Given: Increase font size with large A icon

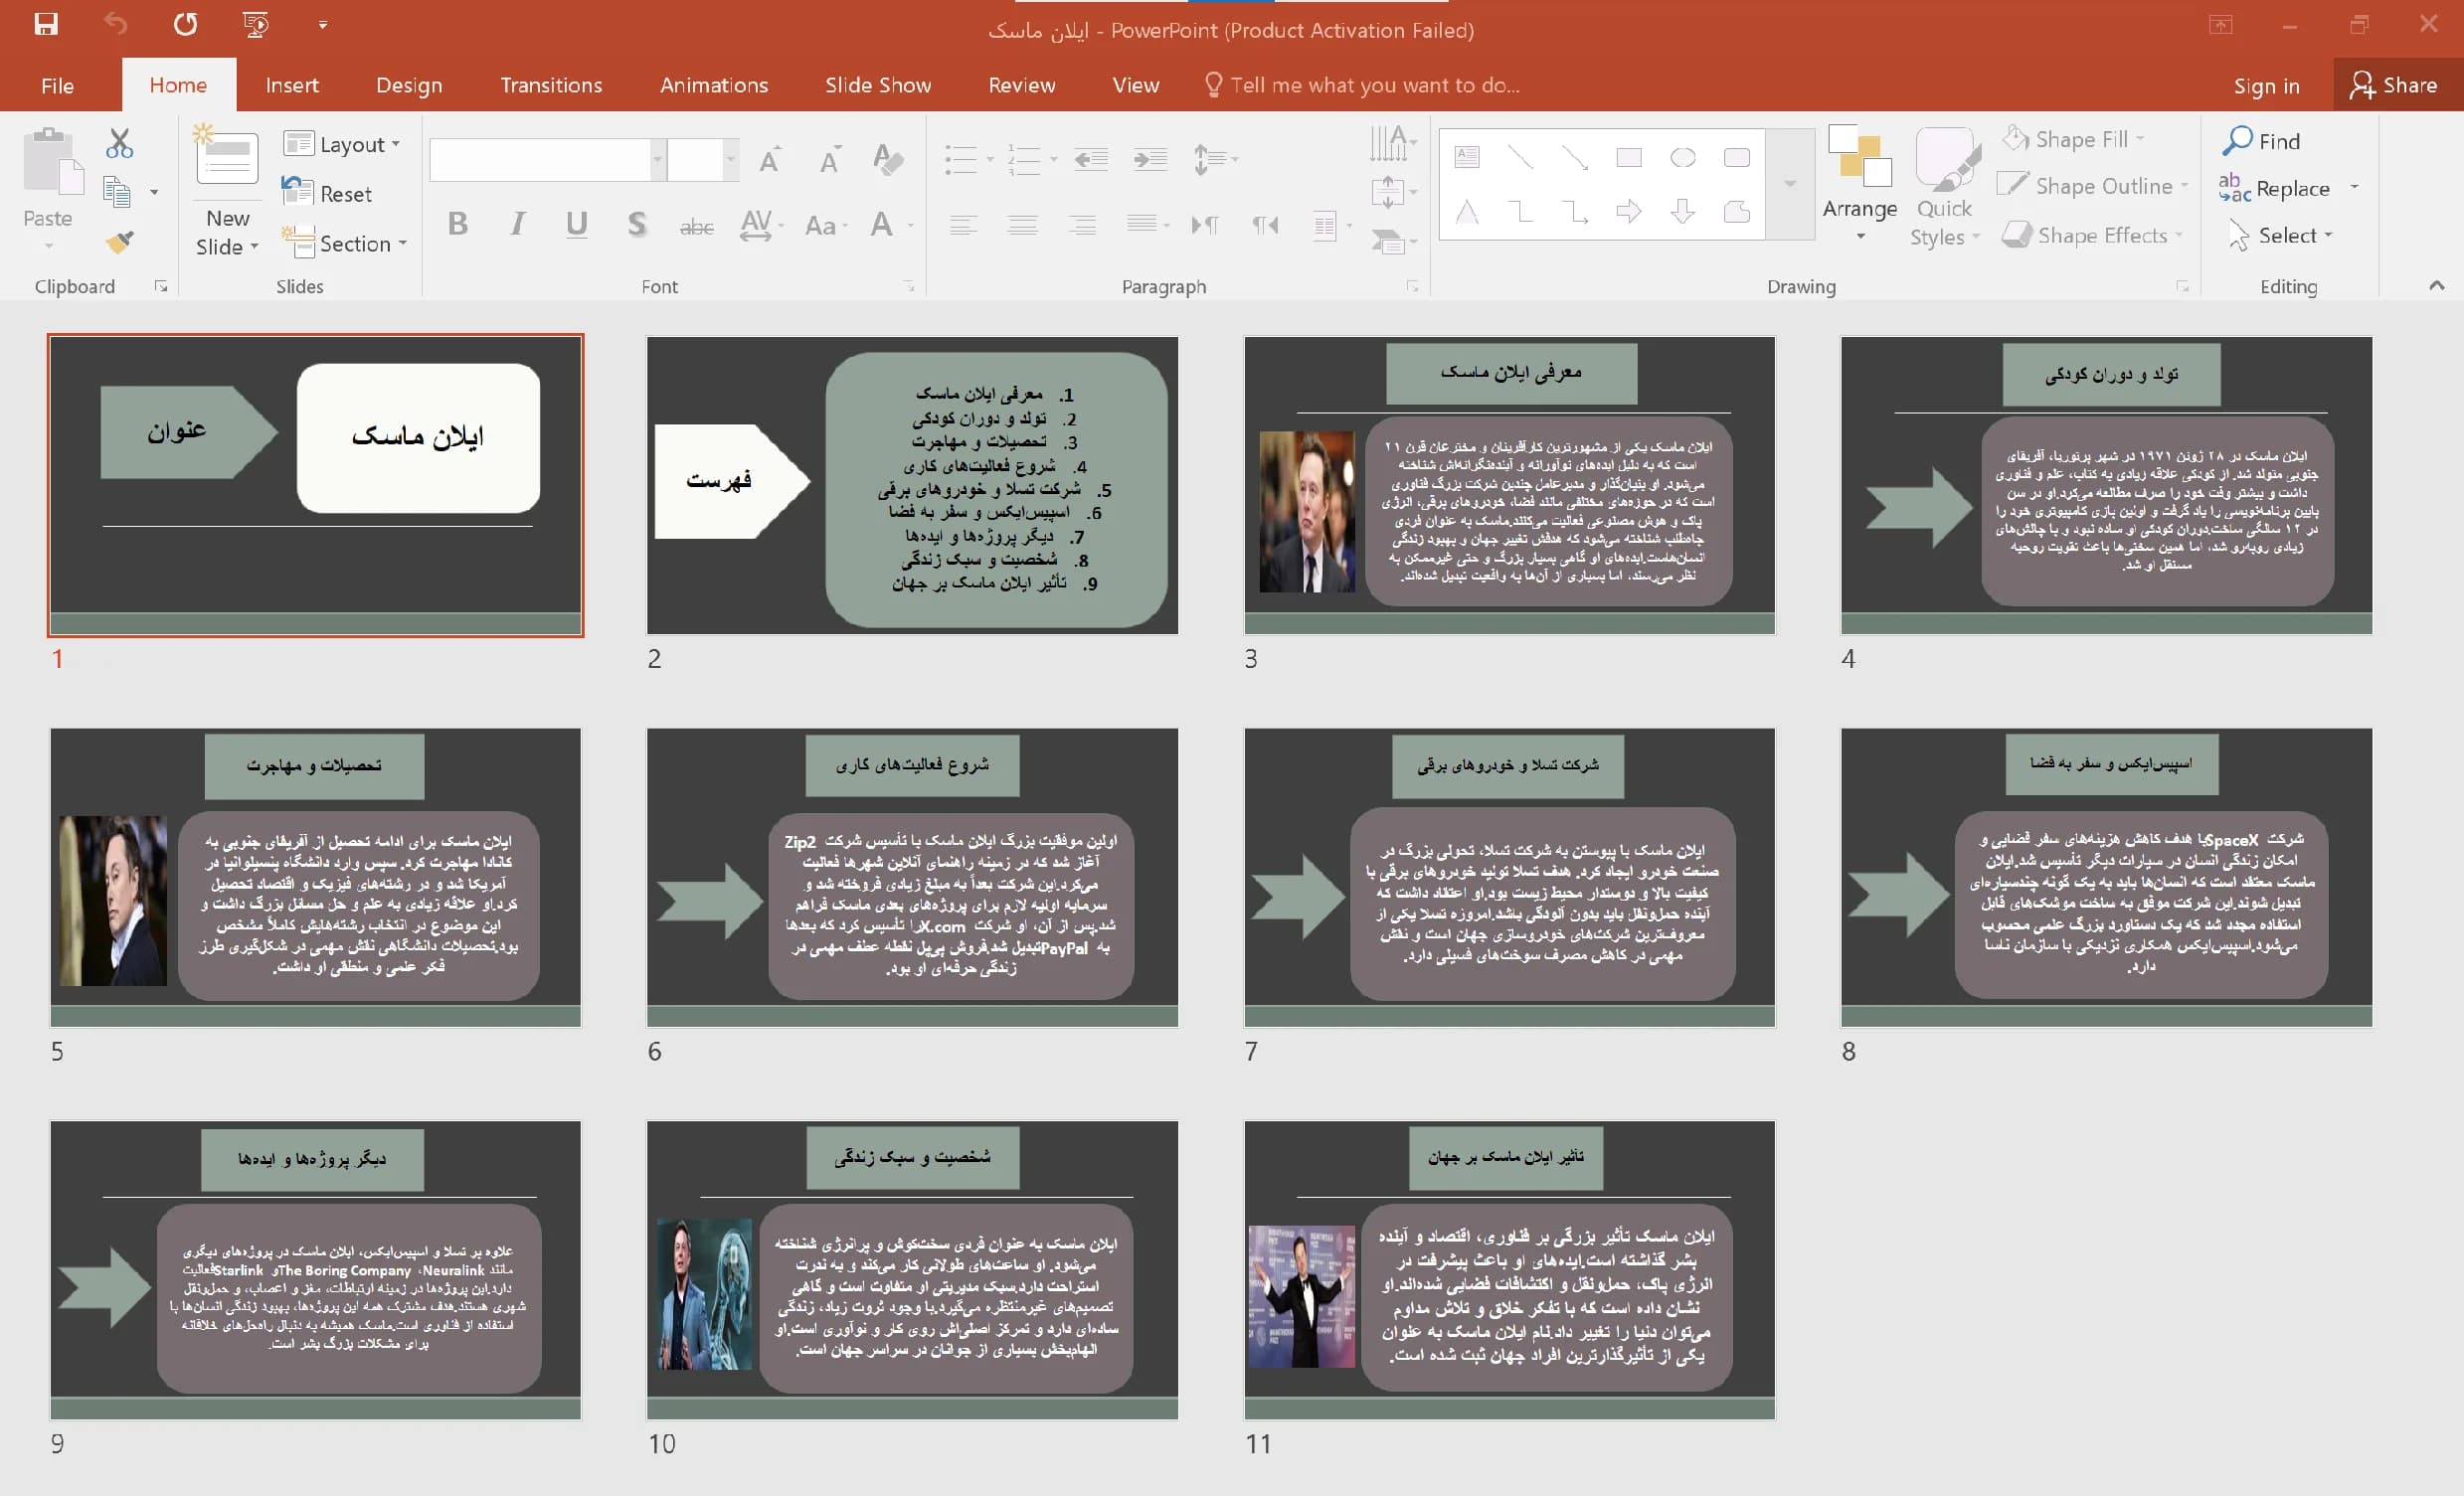Looking at the screenshot, I should pyautogui.click(x=769, y=160).
